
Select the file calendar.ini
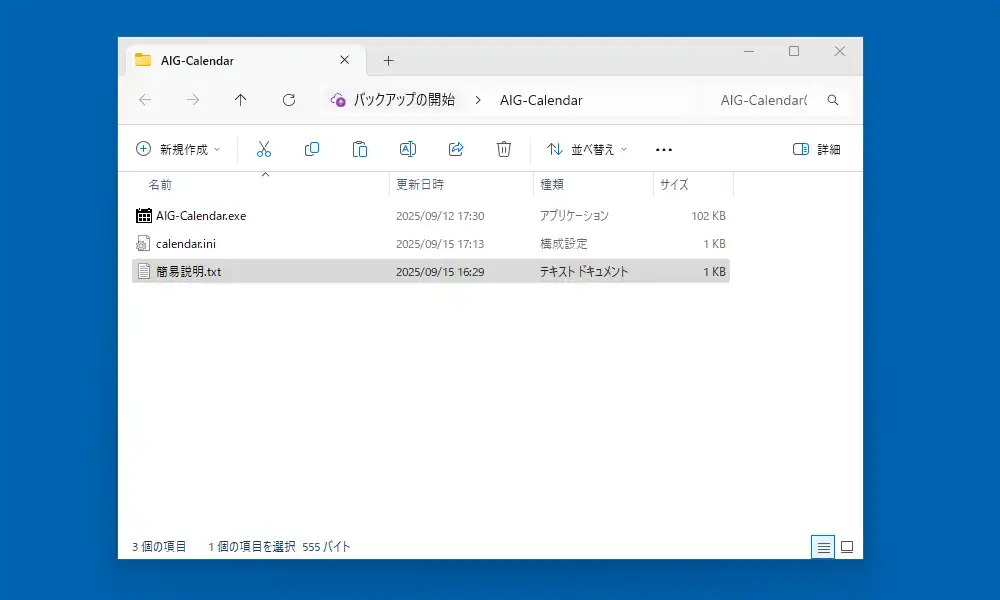[430, 244]
